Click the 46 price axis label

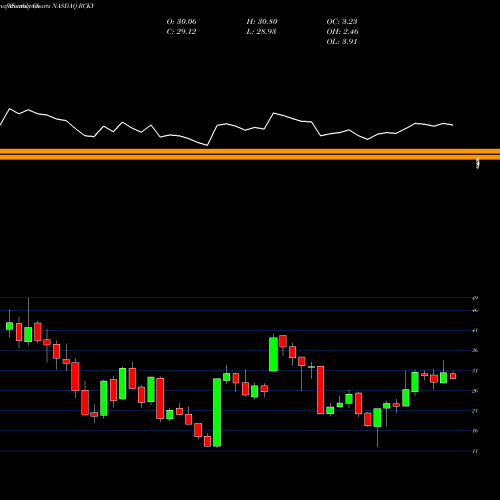475,310
